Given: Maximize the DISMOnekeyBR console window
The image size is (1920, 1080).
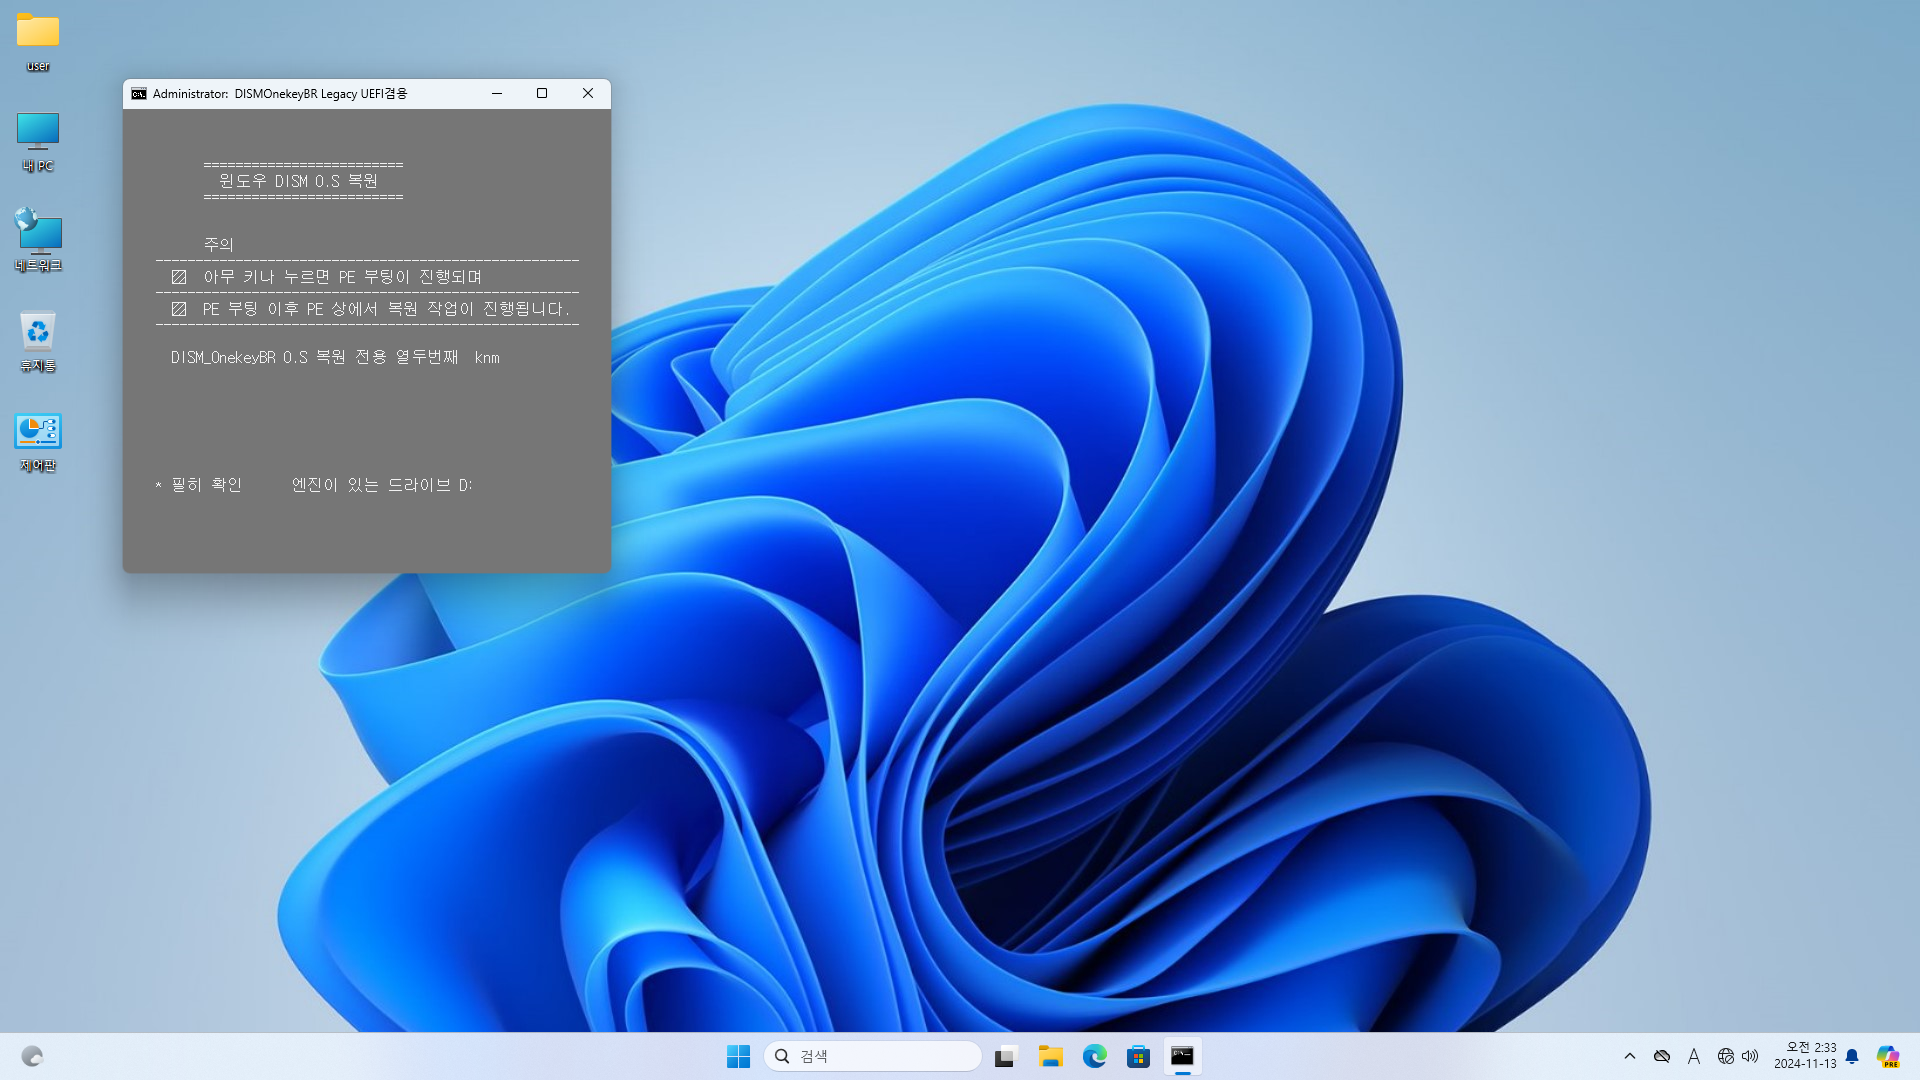Looking at the screenshot, I should tap(542, 93).
